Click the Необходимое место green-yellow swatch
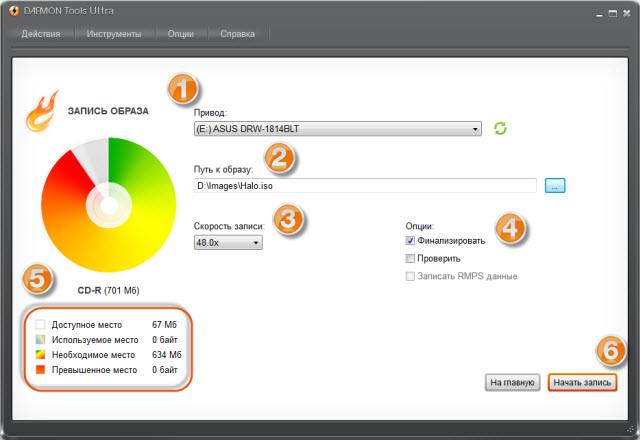The image size is (640, 440). tap(40, 355)
